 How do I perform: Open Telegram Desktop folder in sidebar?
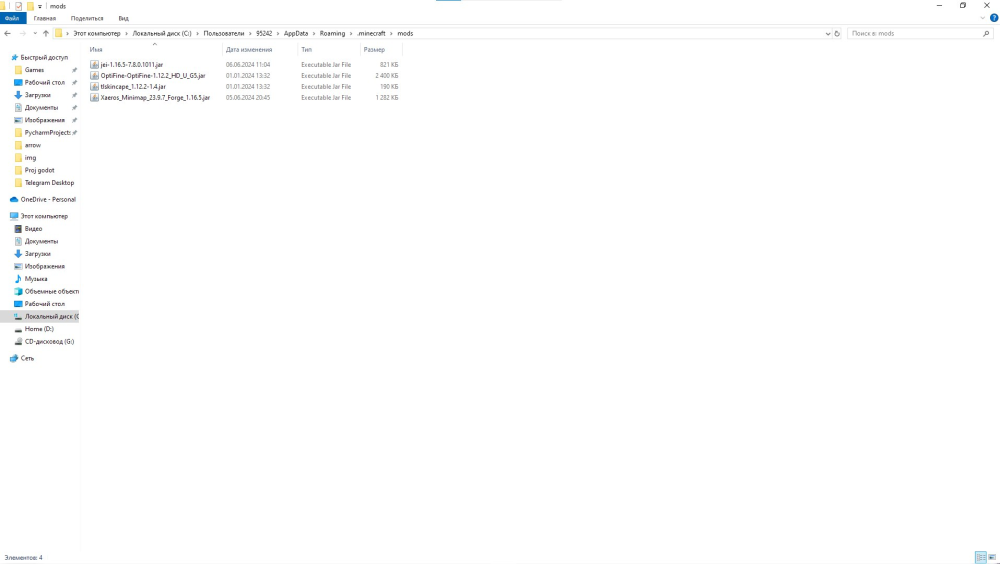49,182
